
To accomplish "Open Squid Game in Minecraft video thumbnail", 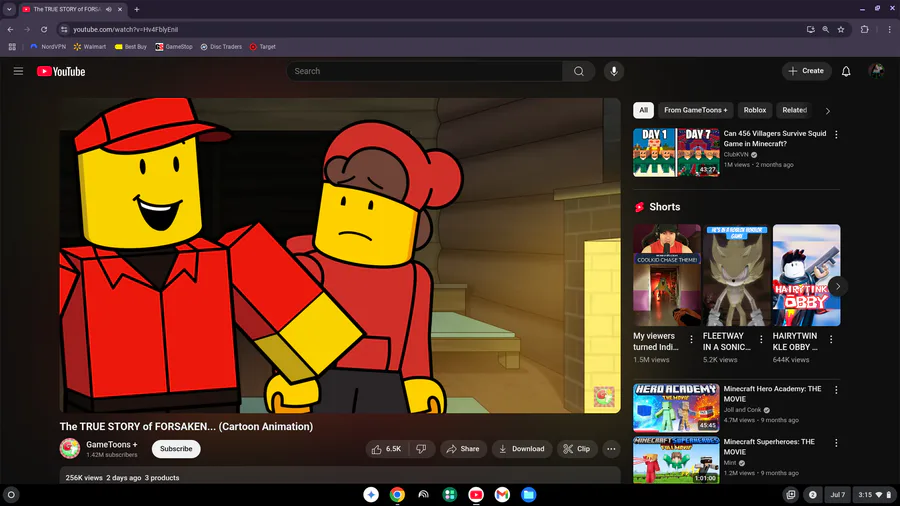I will 676,152.
